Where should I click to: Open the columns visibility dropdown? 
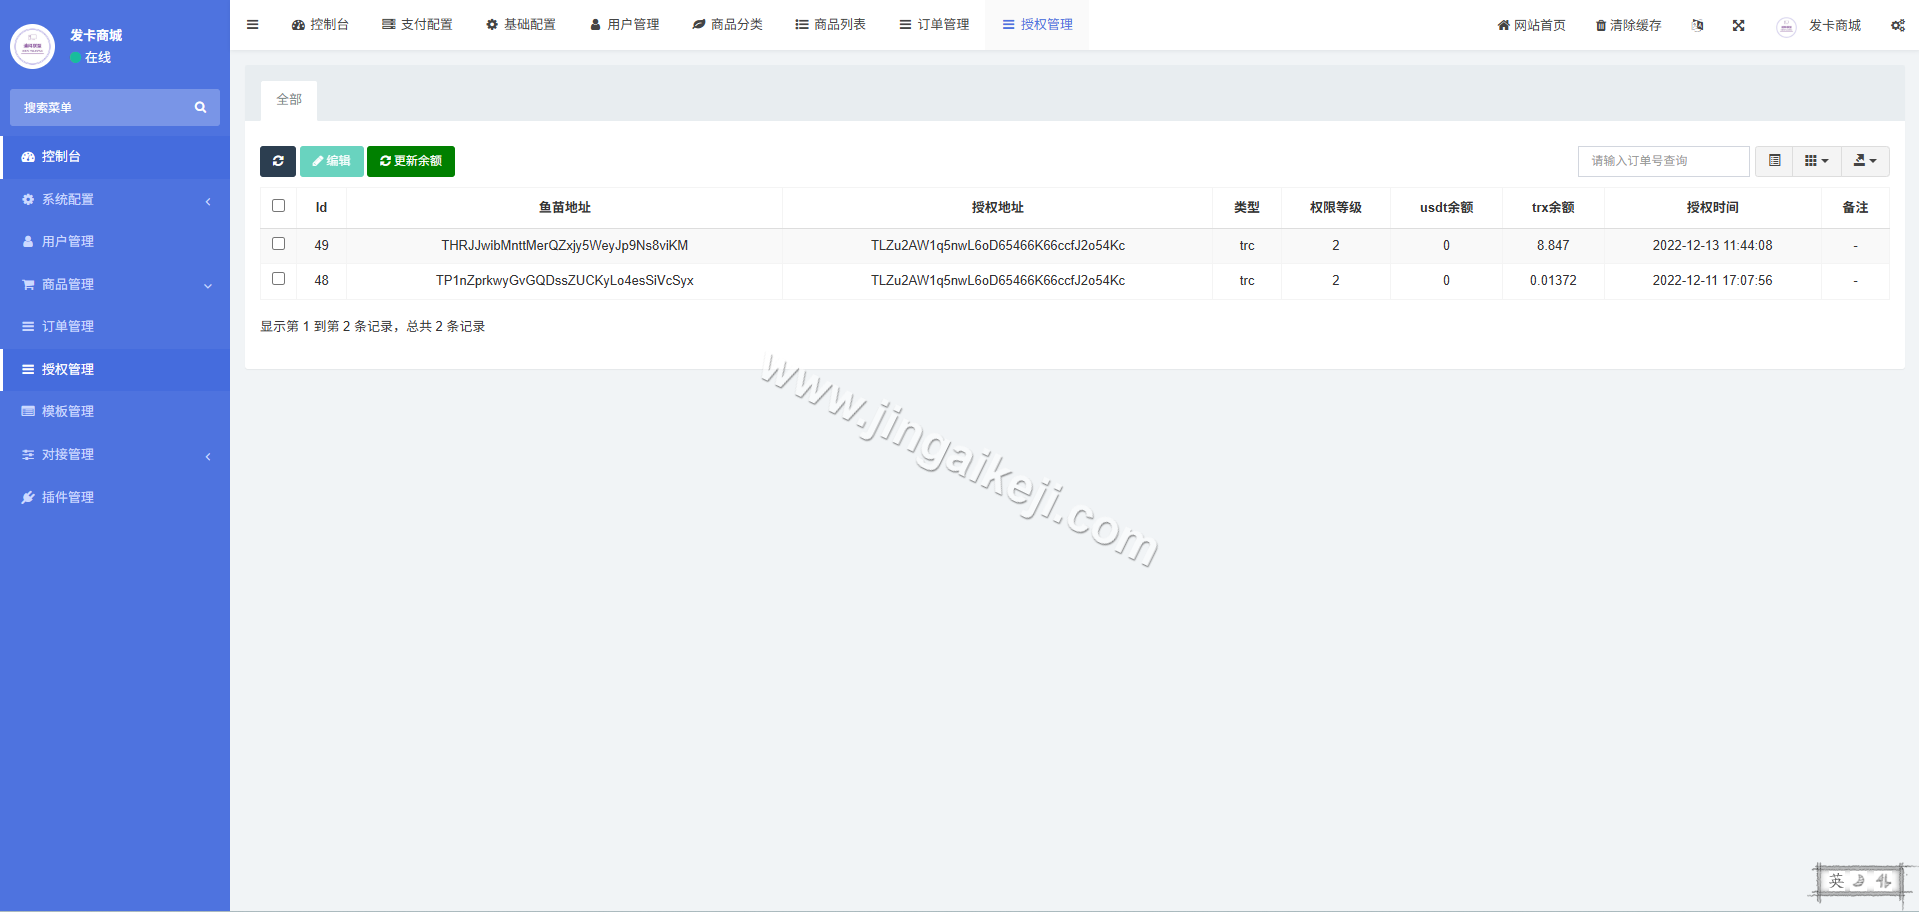(1816, 160)
